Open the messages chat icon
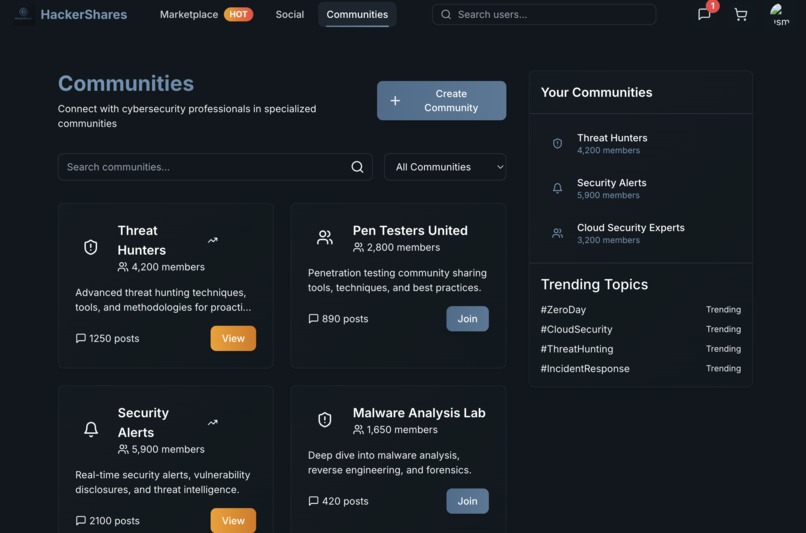This screenshot has width=806, height=533. coord(704,14)
